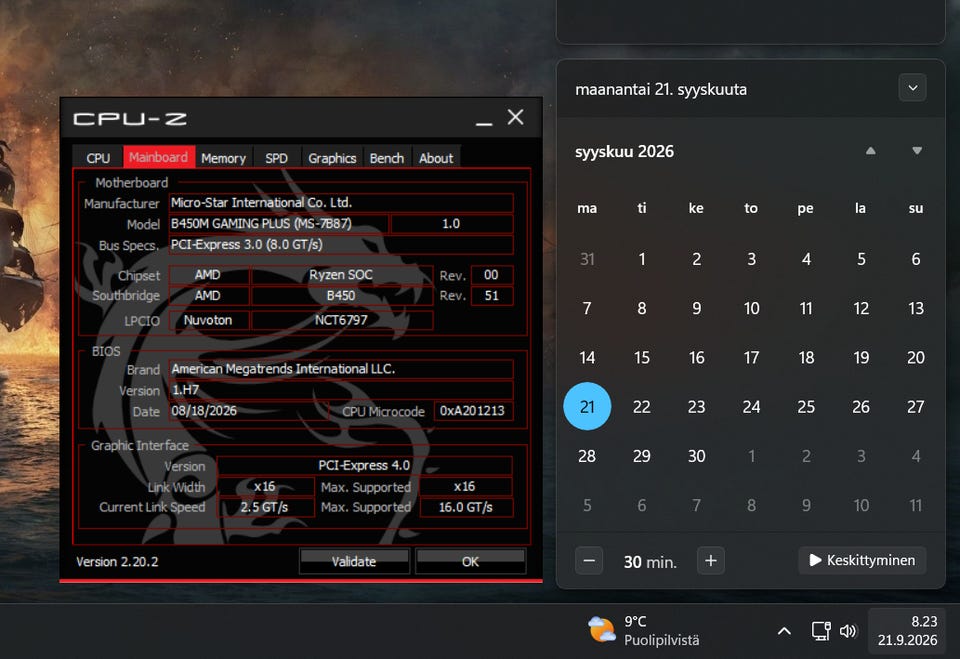Click the Validate button

pos(354,561)
